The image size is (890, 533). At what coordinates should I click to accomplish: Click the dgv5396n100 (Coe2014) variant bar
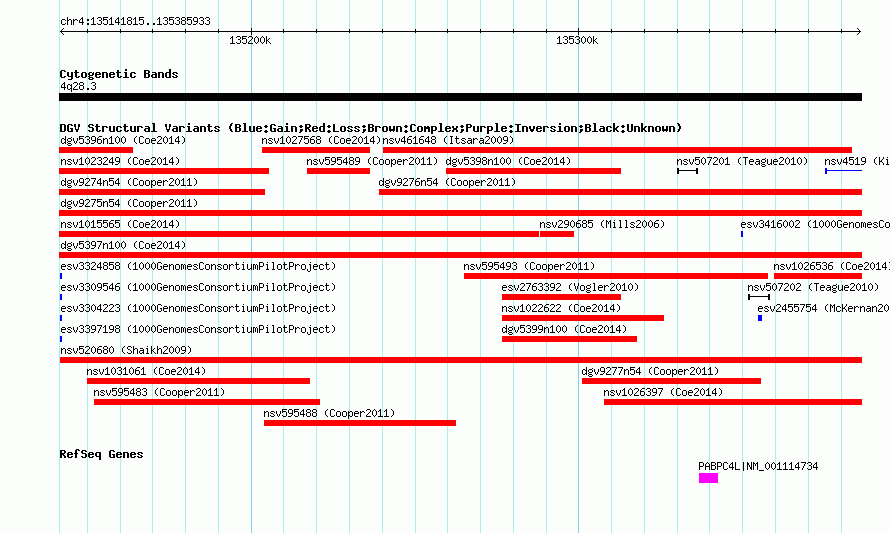[x=96, y=150]
